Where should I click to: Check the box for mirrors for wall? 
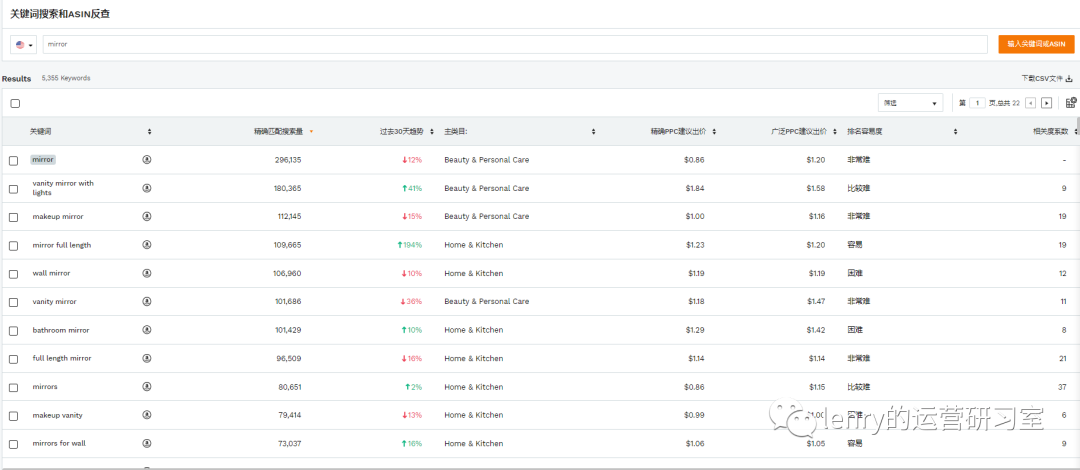tap(14, 445)
